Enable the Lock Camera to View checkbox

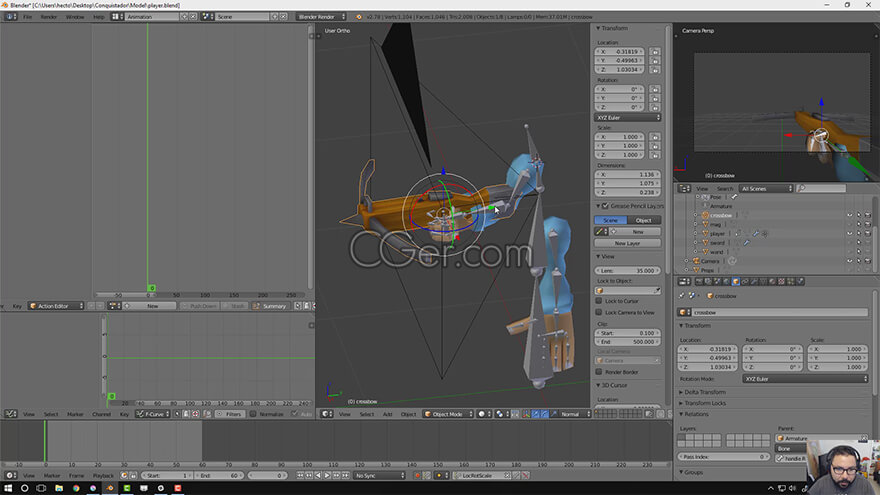(x=599, y=312)
